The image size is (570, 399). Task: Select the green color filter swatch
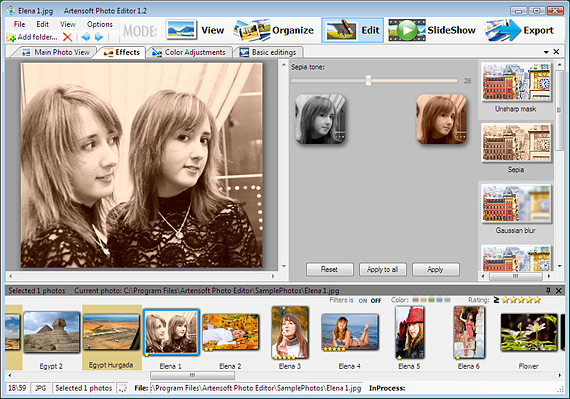coord(431,300)
